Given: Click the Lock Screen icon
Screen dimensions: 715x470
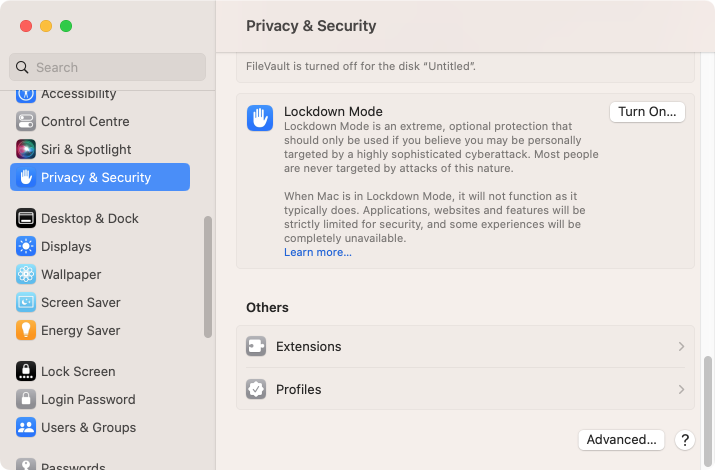Looking at the screenshot, I should [x=26, y=372].
